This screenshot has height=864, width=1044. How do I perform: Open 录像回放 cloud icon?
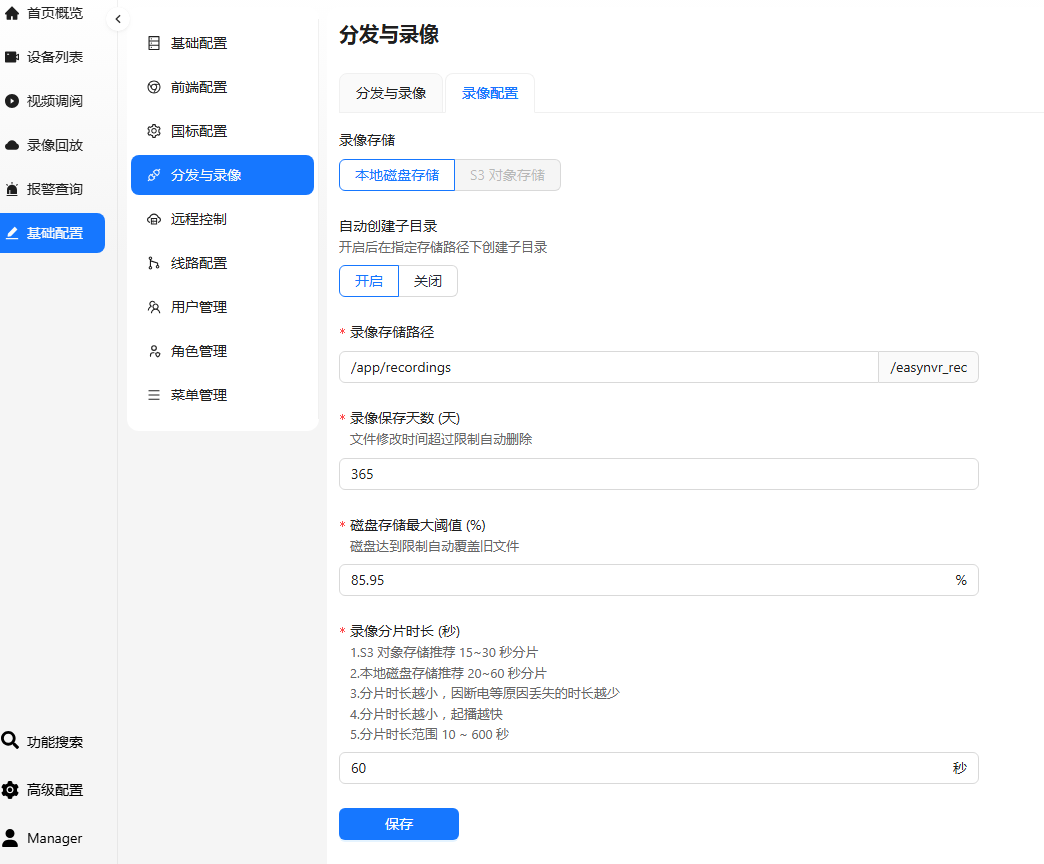[12, 145]
